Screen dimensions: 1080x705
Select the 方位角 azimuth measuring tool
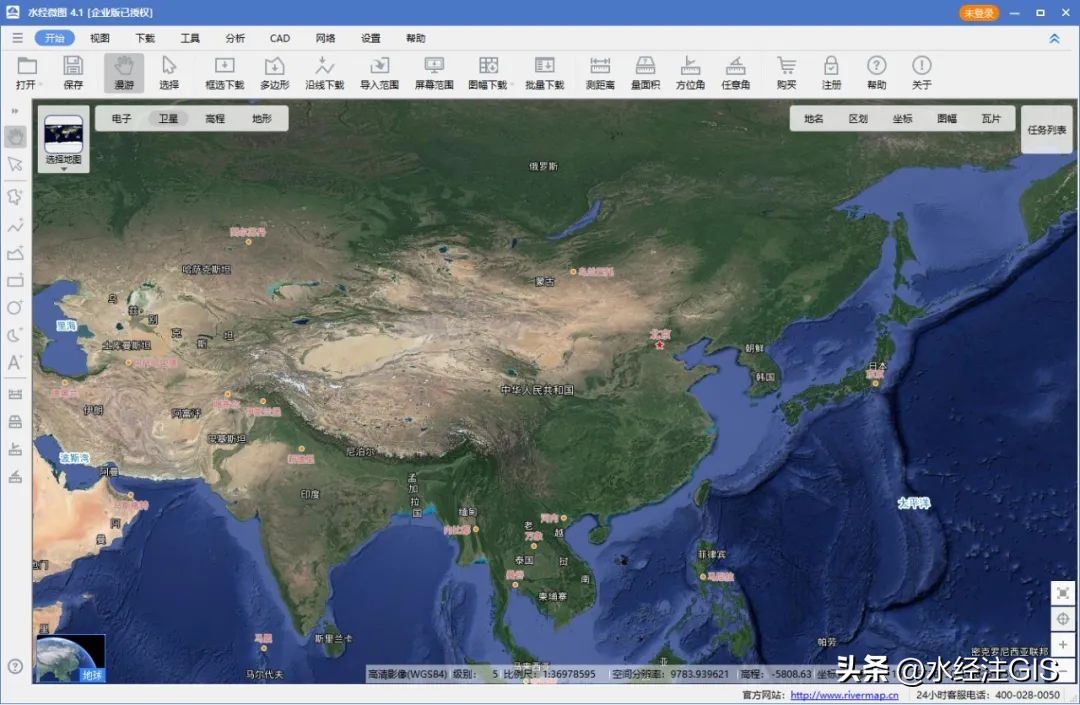coord(690,72)
